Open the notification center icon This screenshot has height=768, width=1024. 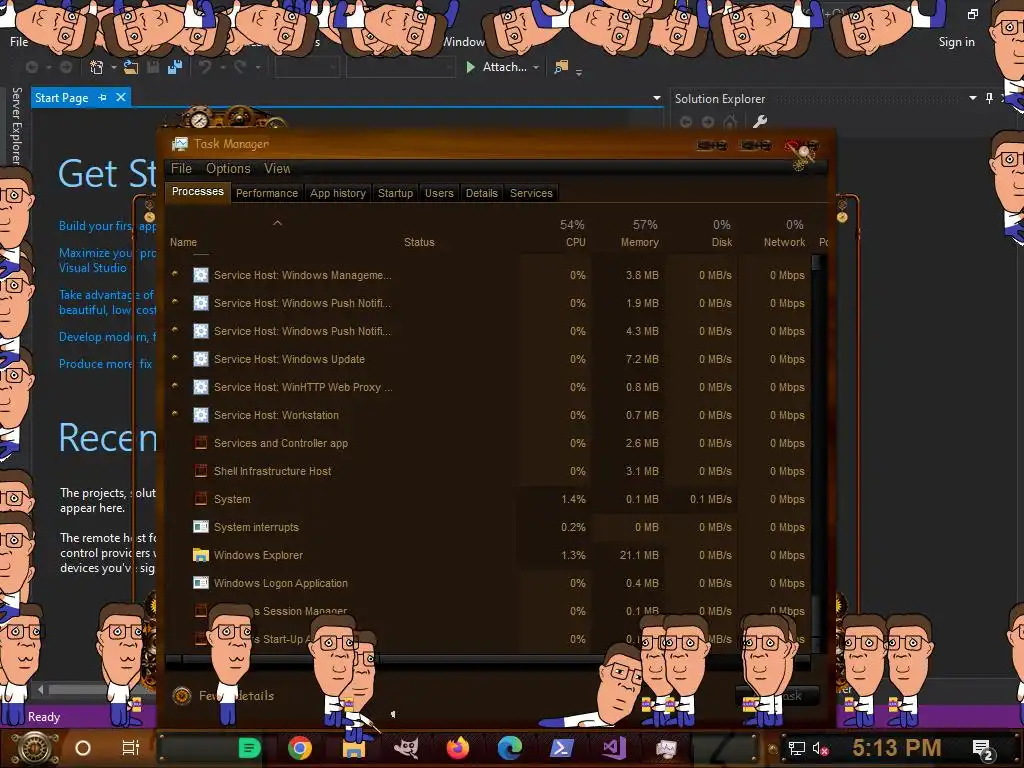[x=983, y=748]
